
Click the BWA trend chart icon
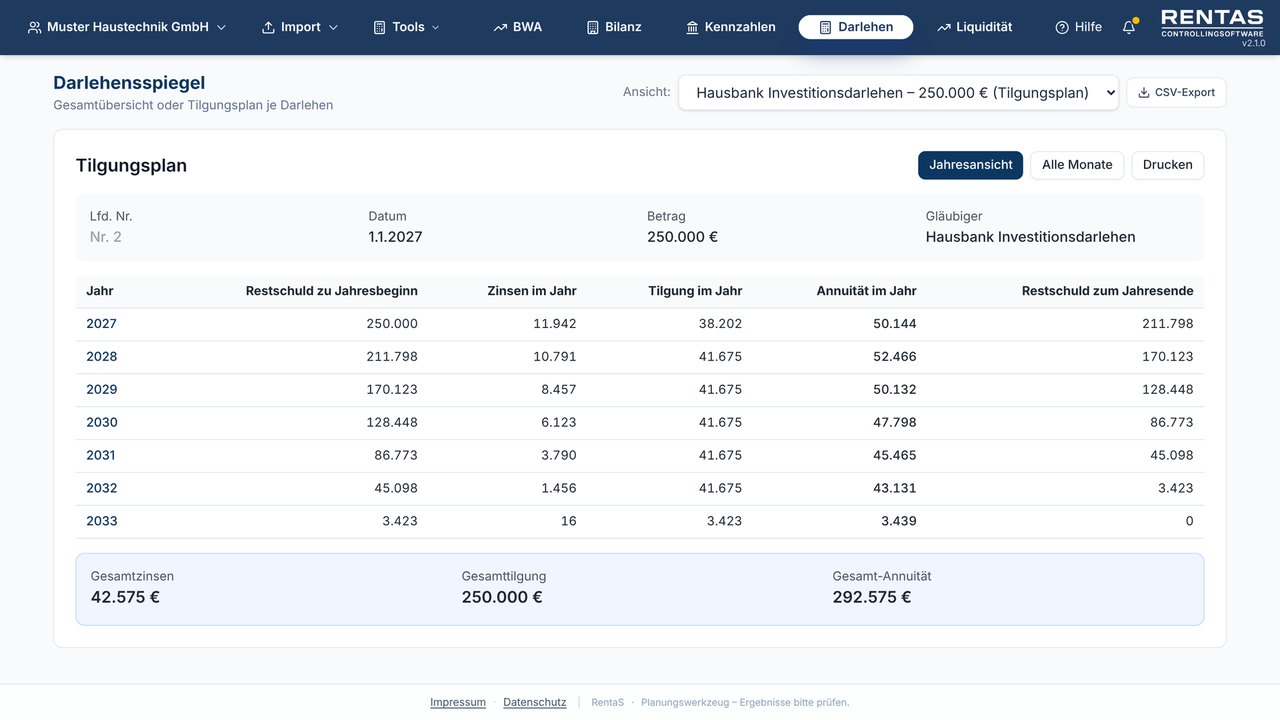[x=500, y=28]
